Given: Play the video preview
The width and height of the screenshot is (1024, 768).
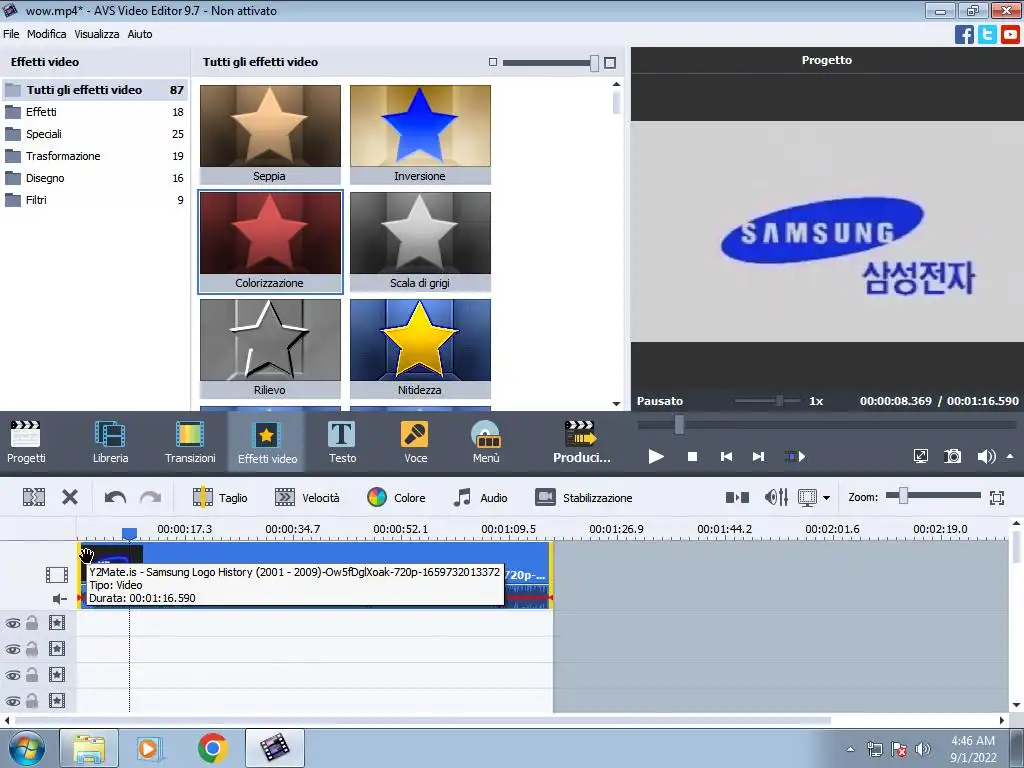Looking at the screenshot, I should click(656, 456).
